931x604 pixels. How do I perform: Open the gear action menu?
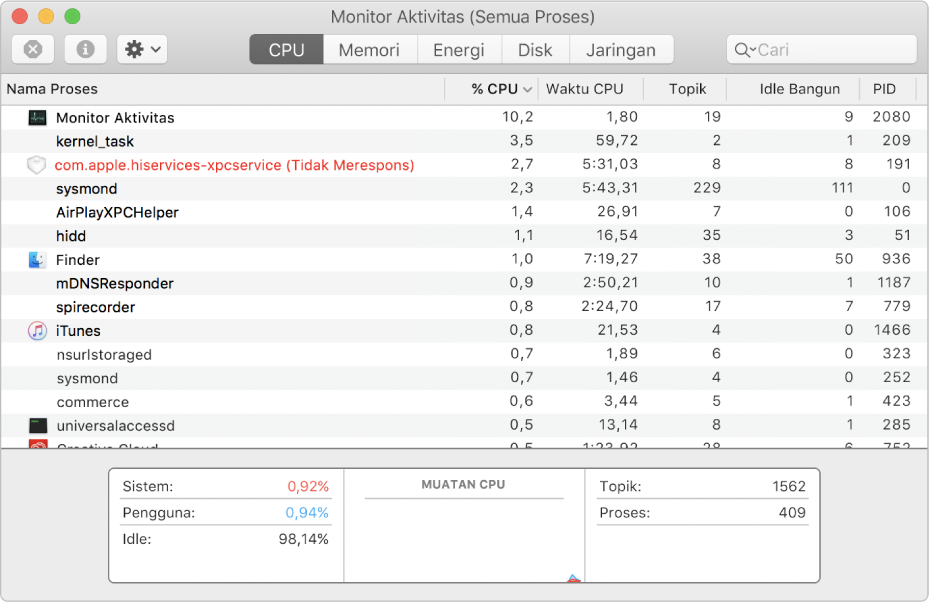click(x=142, y=49)
